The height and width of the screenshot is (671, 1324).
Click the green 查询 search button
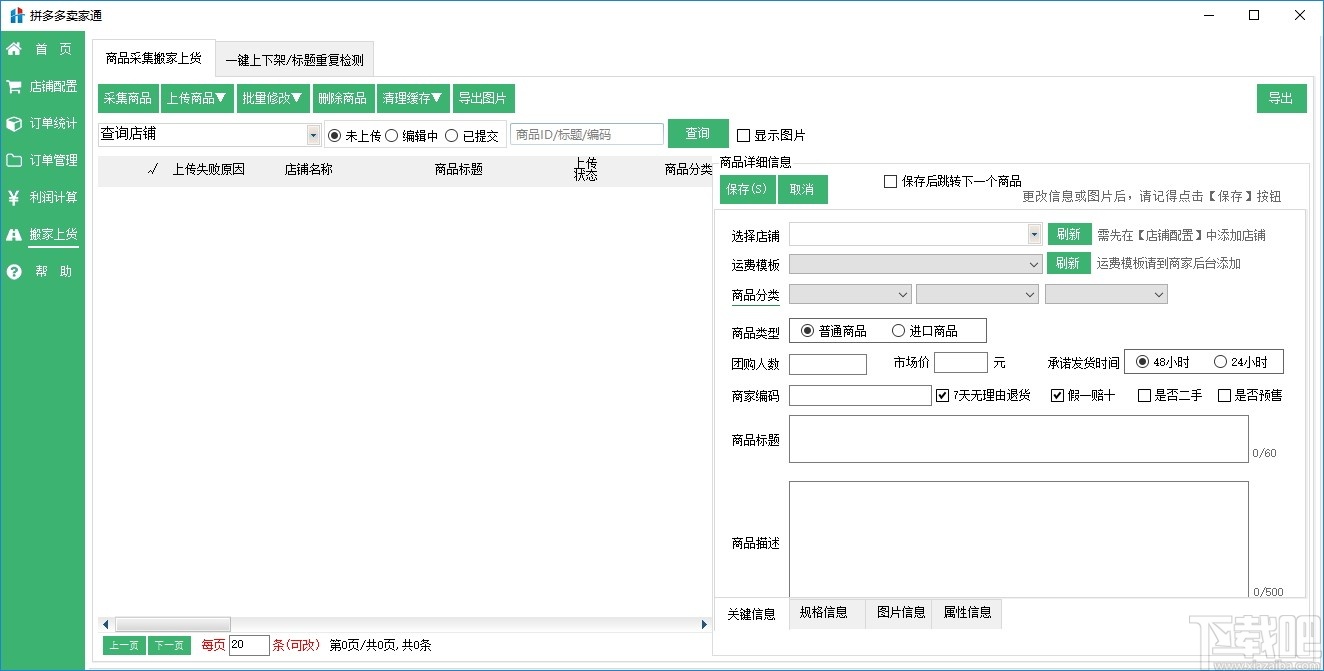[697, 133]
